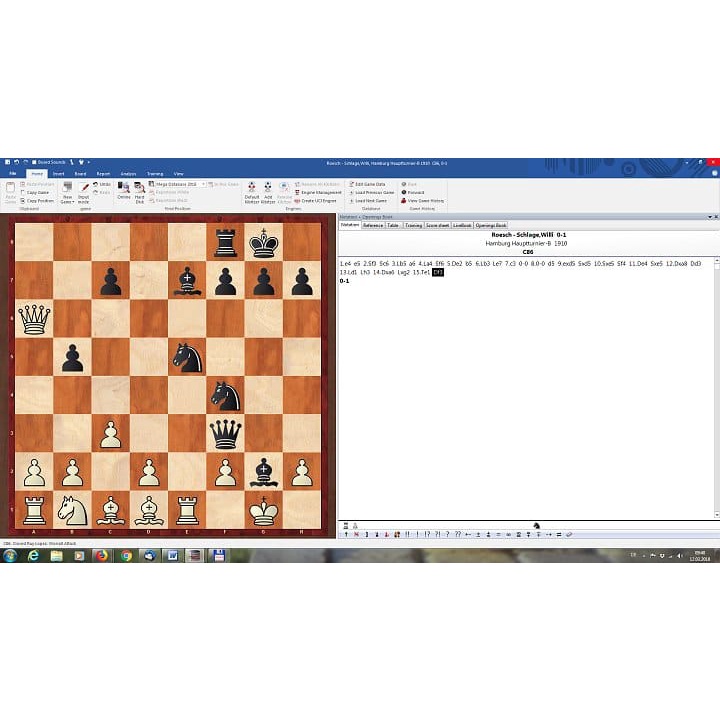720x720 pixels.
Task: Select the Reference tab in notation pane
Action: (x=373, y=225)
